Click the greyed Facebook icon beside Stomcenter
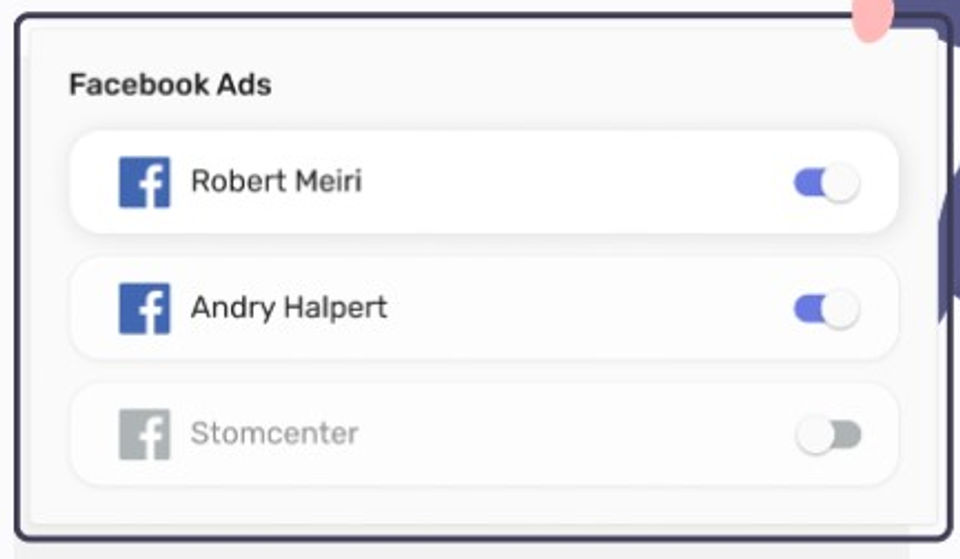 click(144, 435)
